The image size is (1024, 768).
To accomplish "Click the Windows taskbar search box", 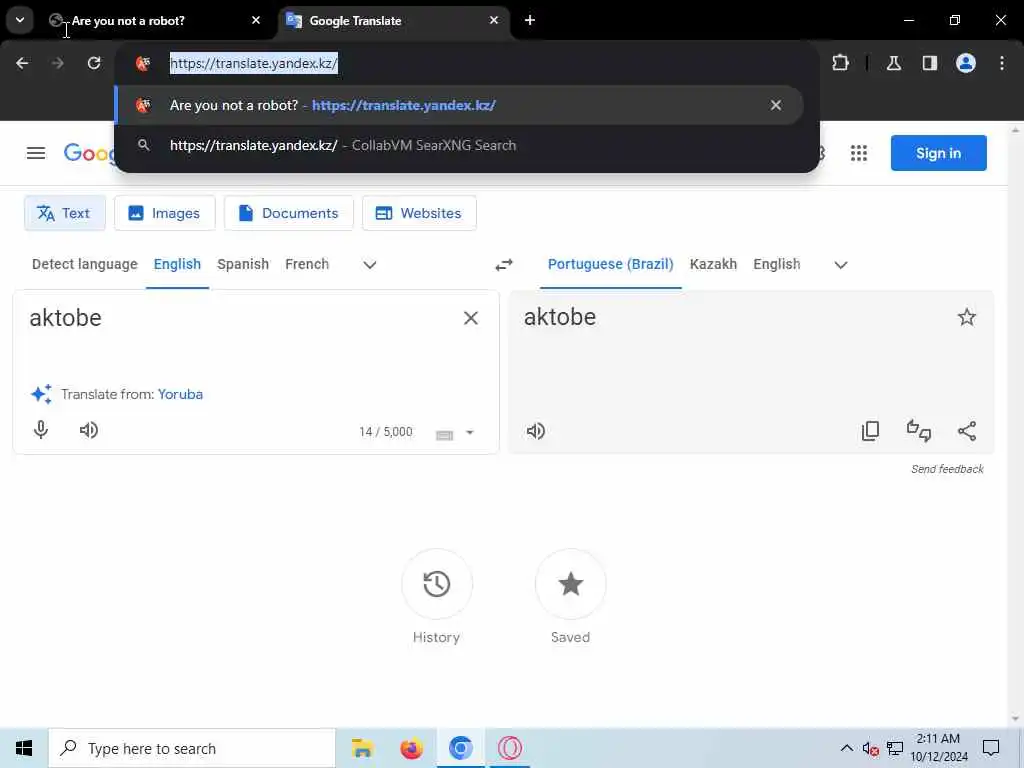I will click(191, 748).
